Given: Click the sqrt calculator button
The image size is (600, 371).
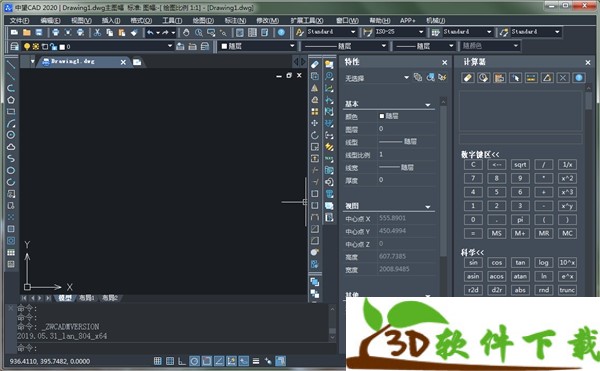Looking at the screenshot, I should pyautogui.click(x=520, y=165).
